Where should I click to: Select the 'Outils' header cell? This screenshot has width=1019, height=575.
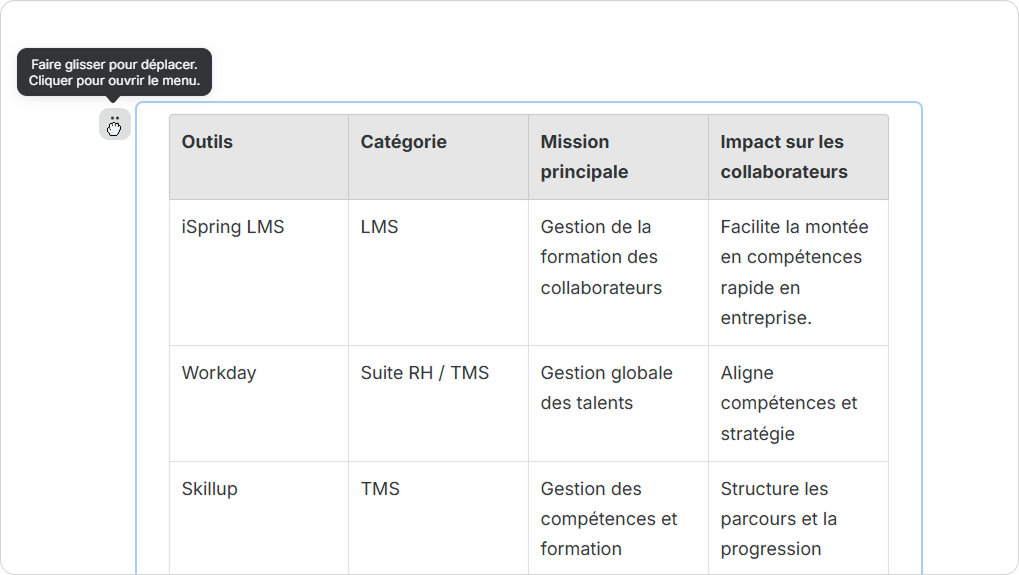[207, 142]
